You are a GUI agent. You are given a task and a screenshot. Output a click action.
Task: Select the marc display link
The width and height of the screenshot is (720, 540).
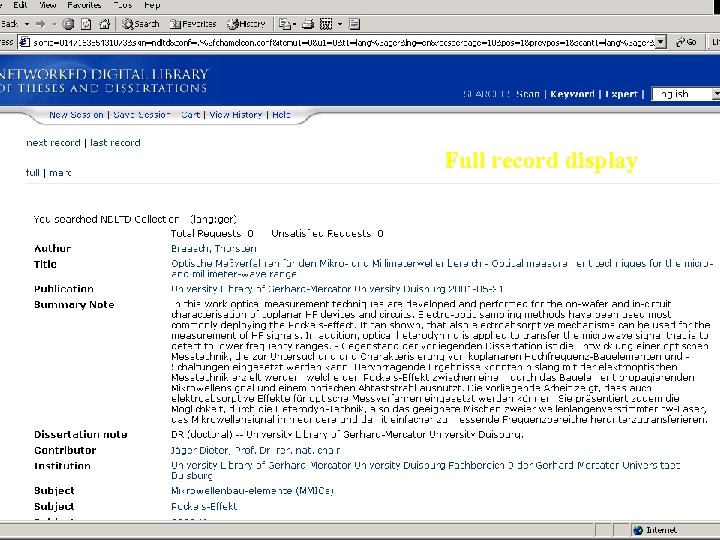tap(60, 173)
